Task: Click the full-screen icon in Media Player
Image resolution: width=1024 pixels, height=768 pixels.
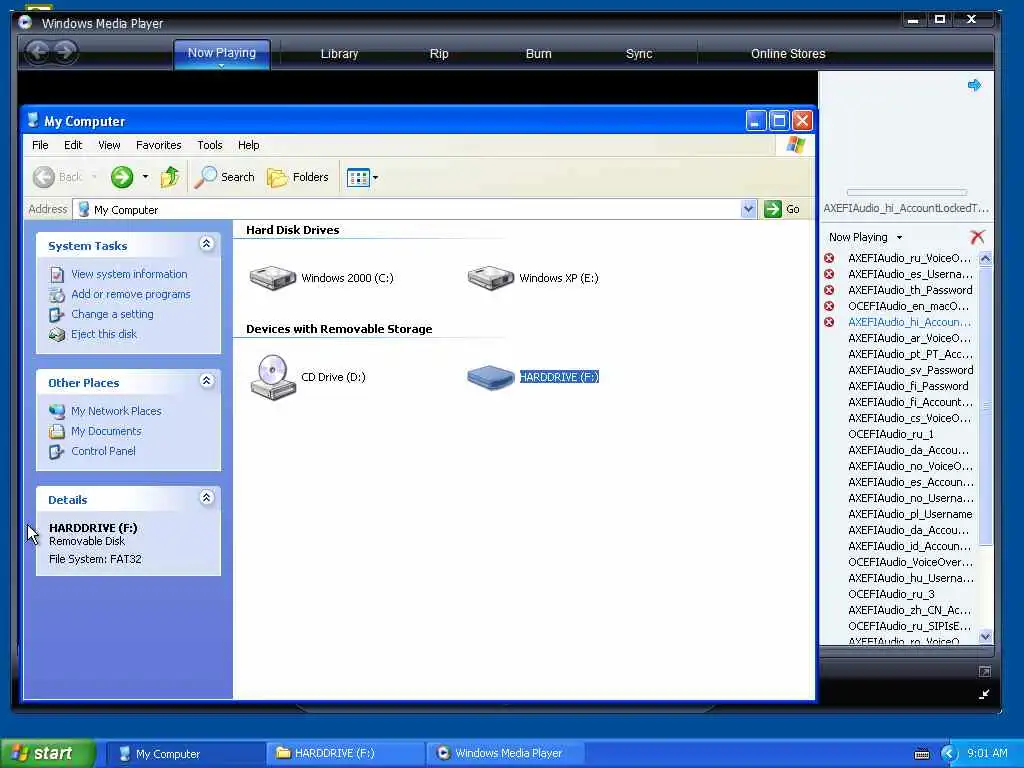Action: point(984,671)
